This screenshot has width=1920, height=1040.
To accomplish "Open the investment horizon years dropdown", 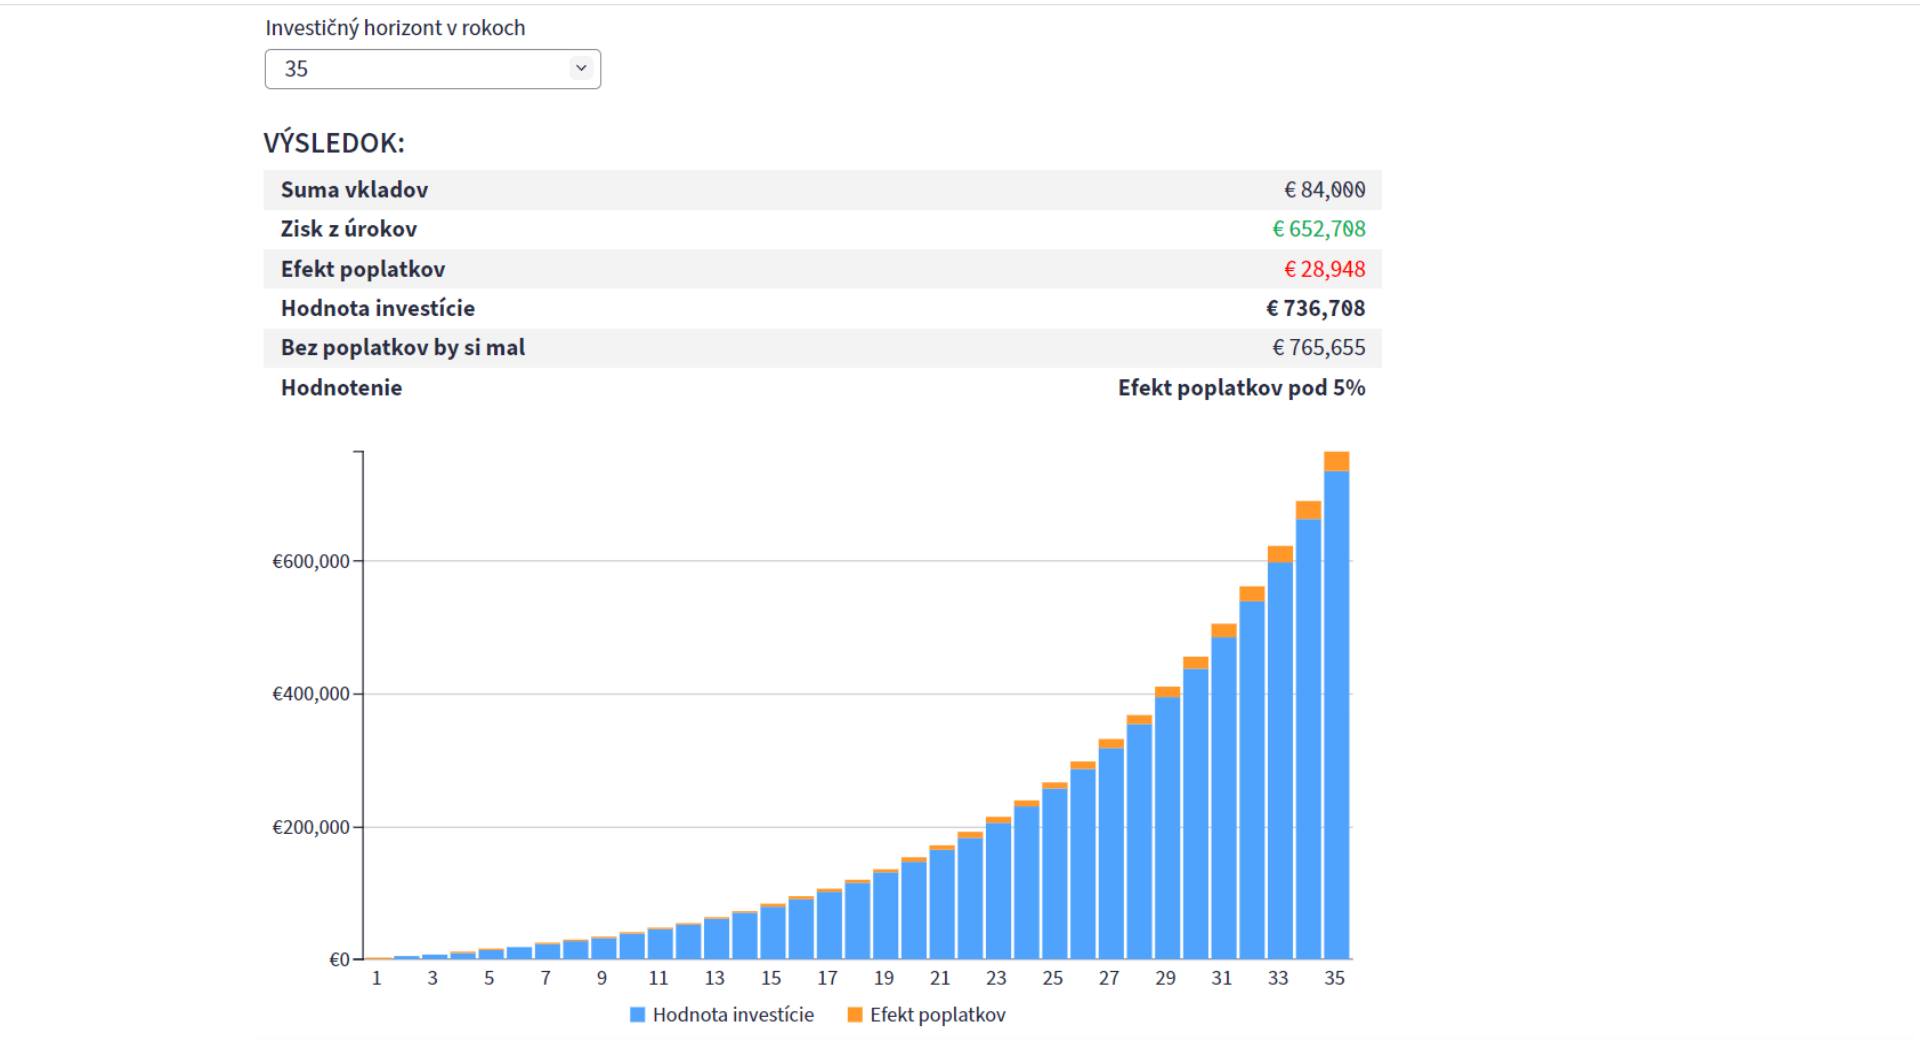I will 431,69.
